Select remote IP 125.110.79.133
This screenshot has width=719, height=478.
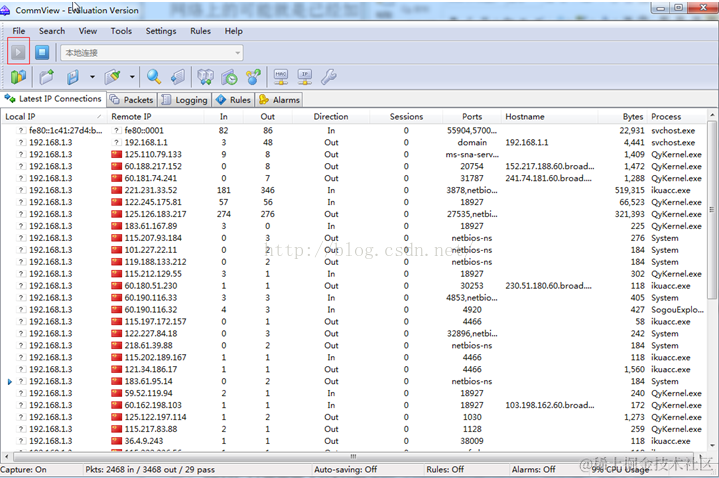point(153,154)
